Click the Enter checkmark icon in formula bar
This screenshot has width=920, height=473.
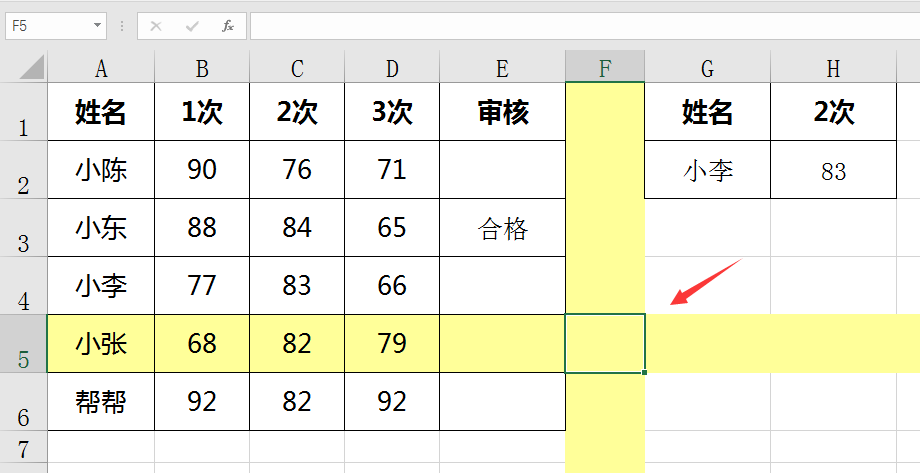click(192, 26)
